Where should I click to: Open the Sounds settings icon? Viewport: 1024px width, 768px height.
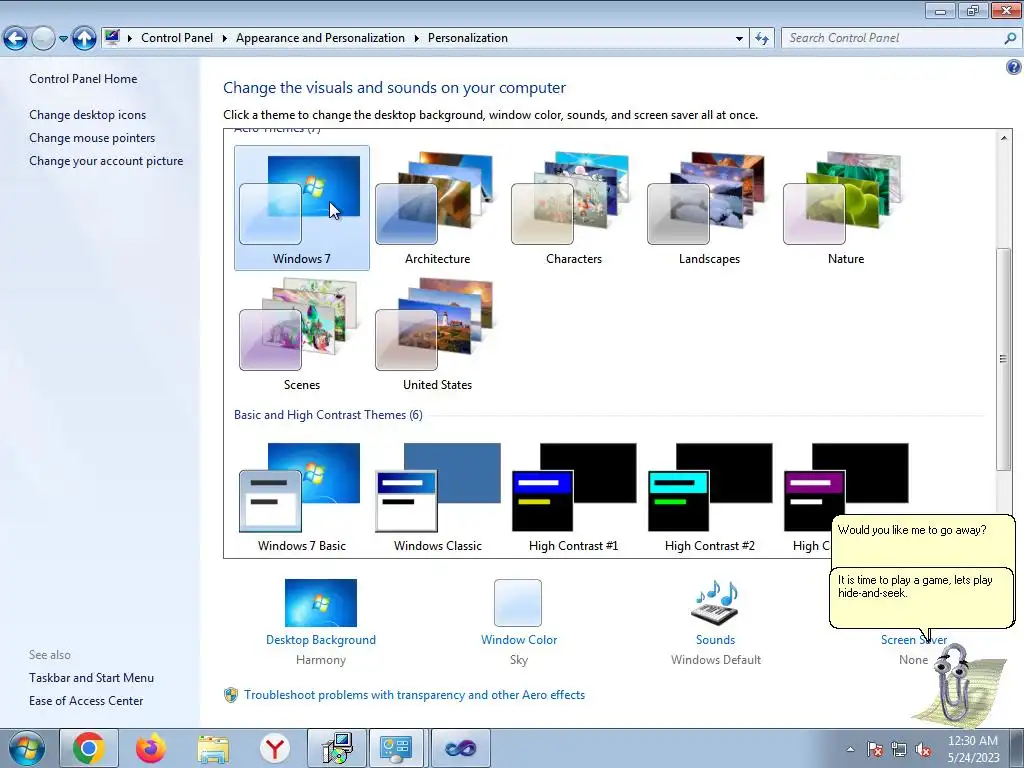click(x=715, y=602)
